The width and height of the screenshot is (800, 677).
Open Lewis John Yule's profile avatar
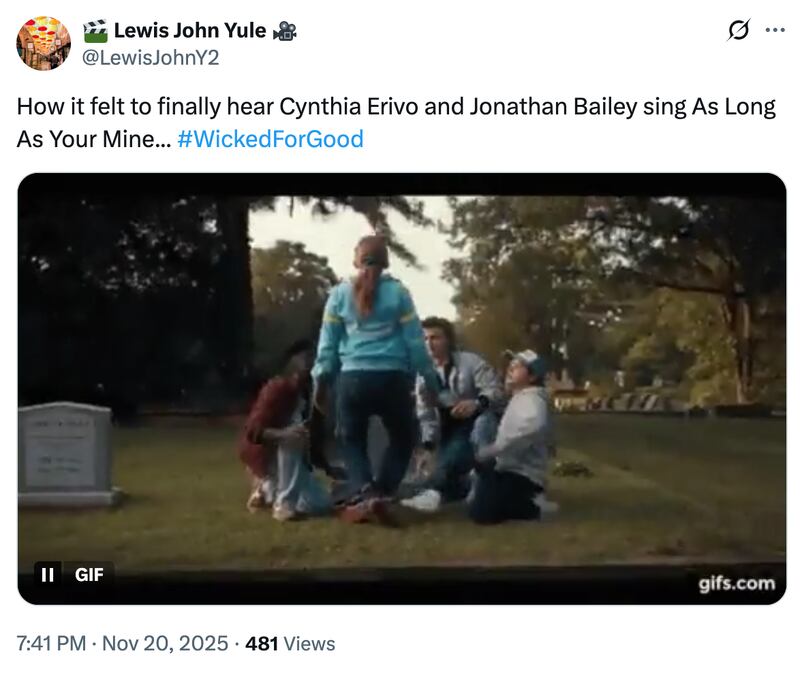(44, 44)
